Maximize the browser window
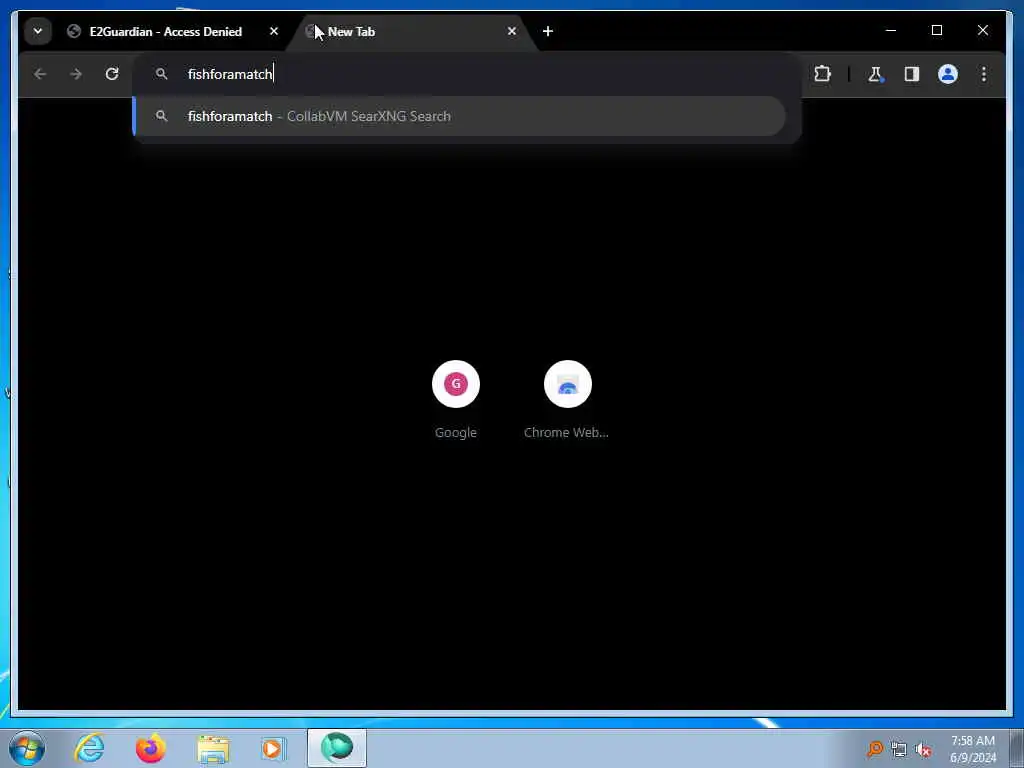The height and width of the screenshot is (768, 1024). click(936, 30)
